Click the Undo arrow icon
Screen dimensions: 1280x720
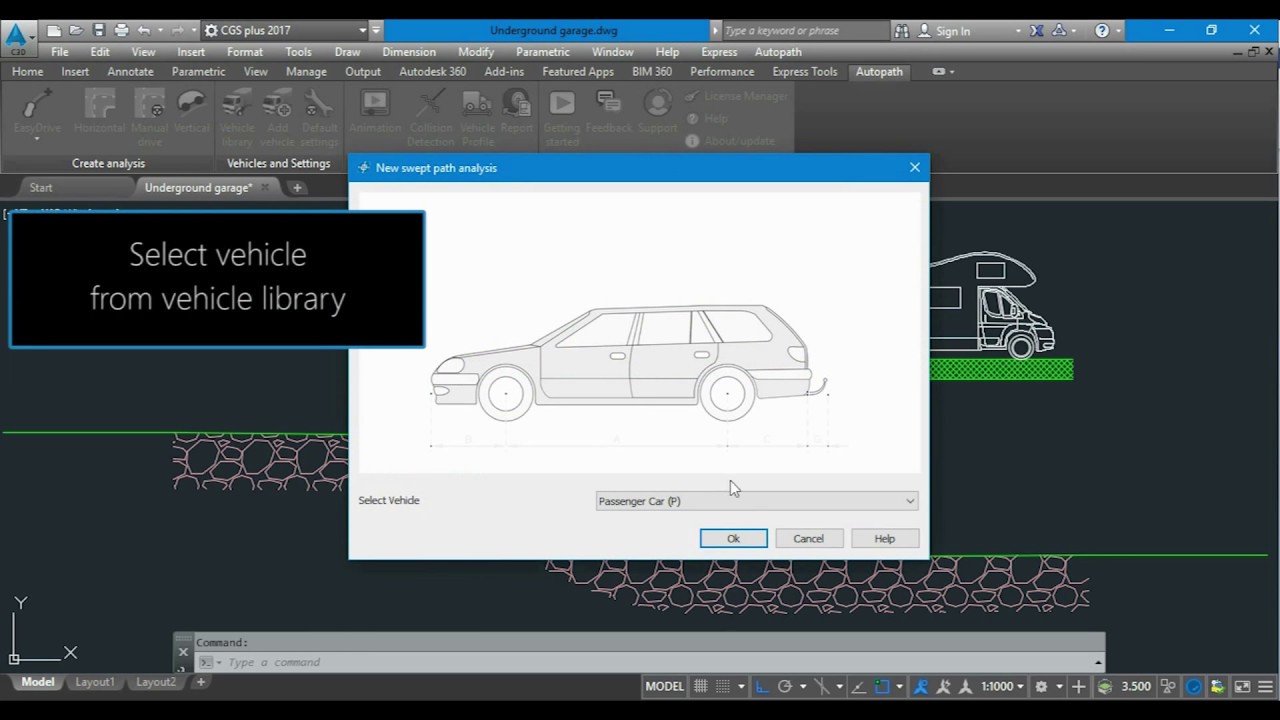pyautogui.click(x=144, y=31)
